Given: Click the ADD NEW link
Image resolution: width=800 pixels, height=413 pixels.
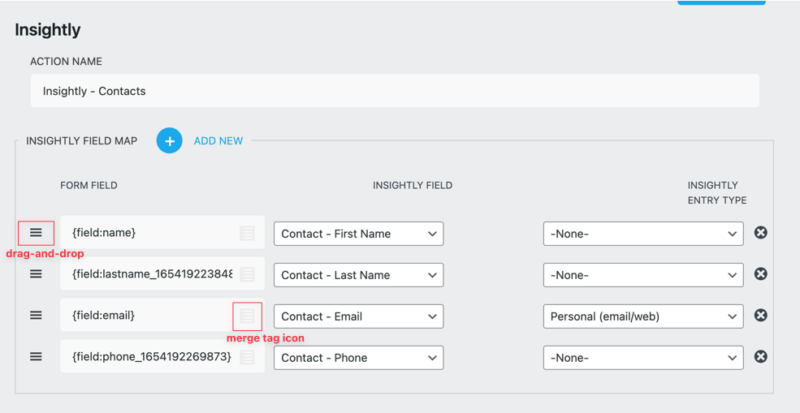Looking at the screenshot, I should pos(218,141).
